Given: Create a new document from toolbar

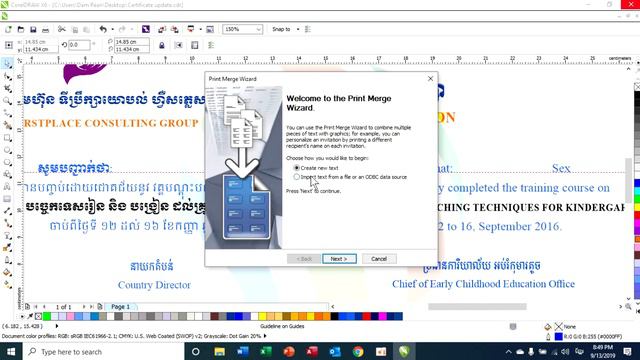Looking at the screenshot, I should [8, 29].
